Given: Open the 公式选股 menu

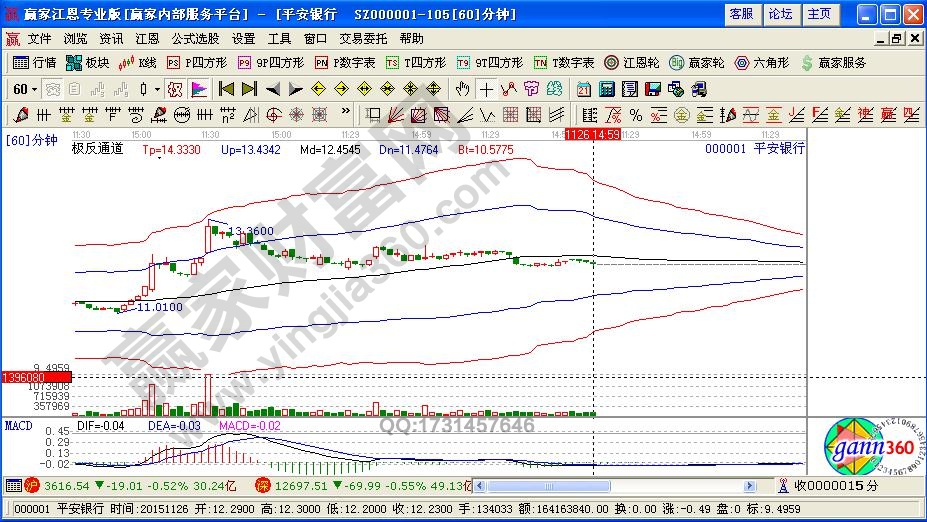Looking at the screenshot, I should click(x=195, y=38).
